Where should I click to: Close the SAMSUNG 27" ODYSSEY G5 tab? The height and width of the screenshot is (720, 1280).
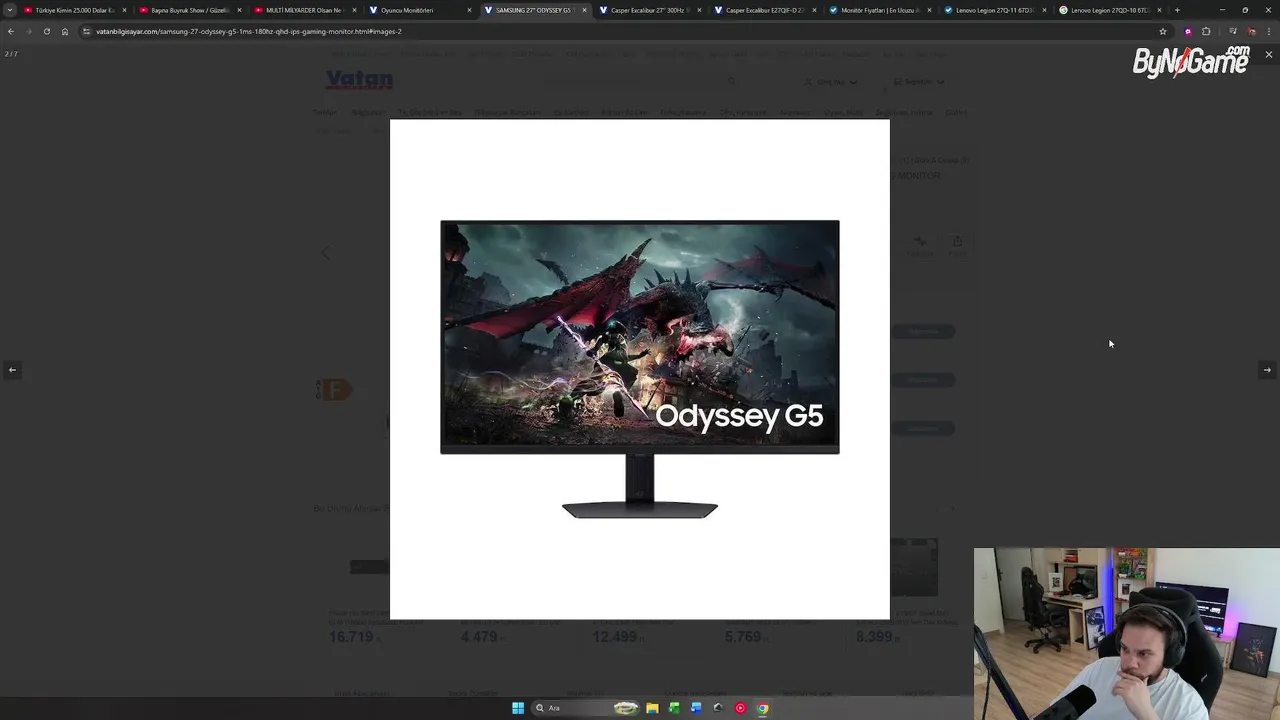pos(584,10)
